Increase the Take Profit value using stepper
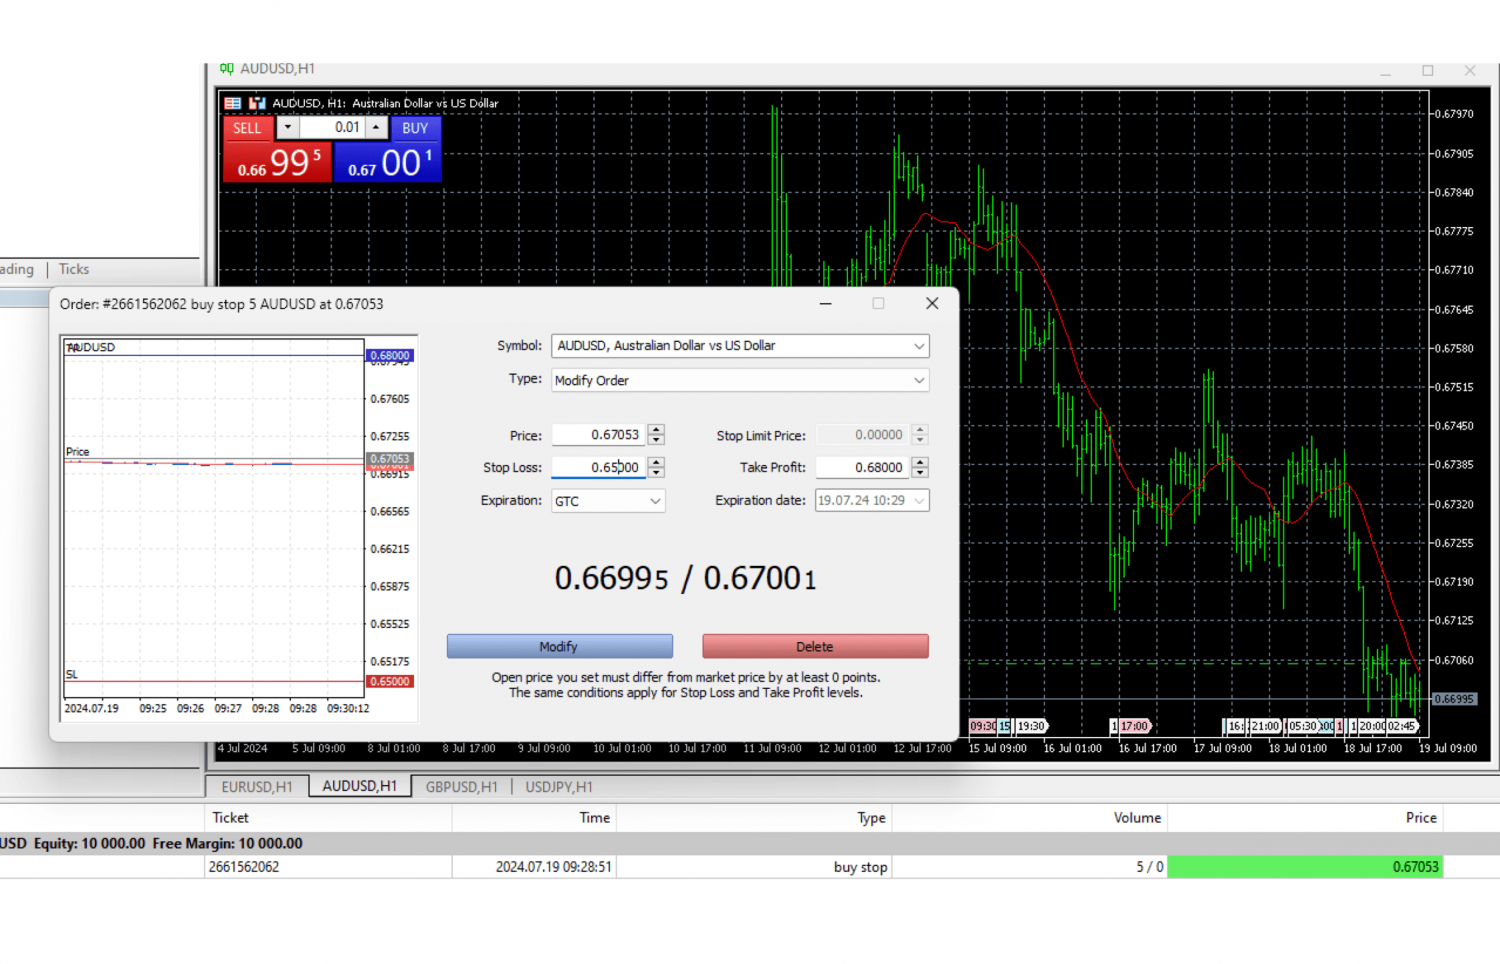The width and height of the screenshot is (1500, 964). [920, 462]
